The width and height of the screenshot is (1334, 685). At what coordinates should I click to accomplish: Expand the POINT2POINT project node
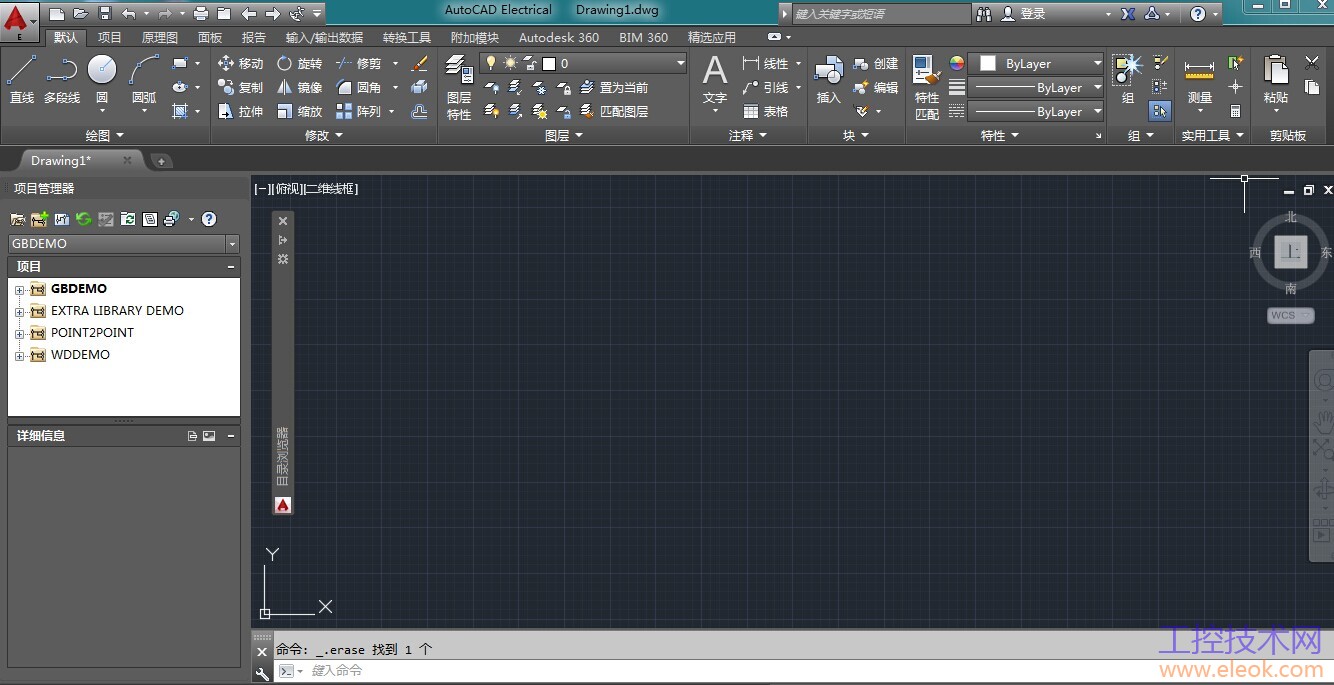(x=18, y=333)
